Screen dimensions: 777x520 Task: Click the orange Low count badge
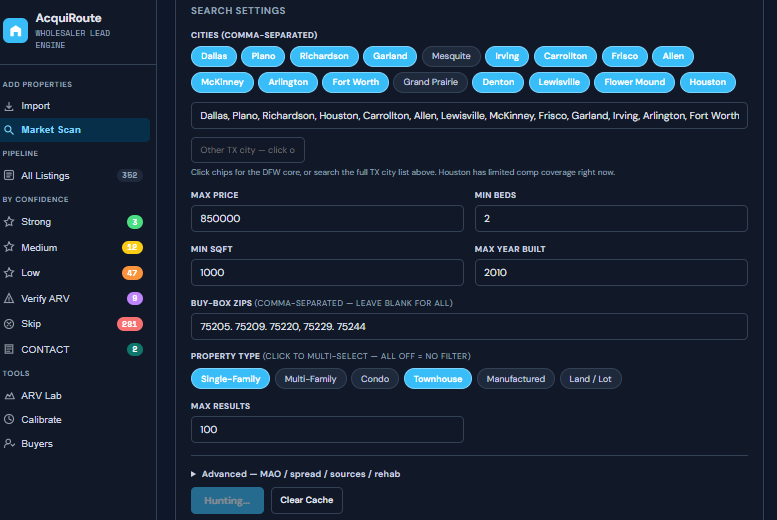132,273
